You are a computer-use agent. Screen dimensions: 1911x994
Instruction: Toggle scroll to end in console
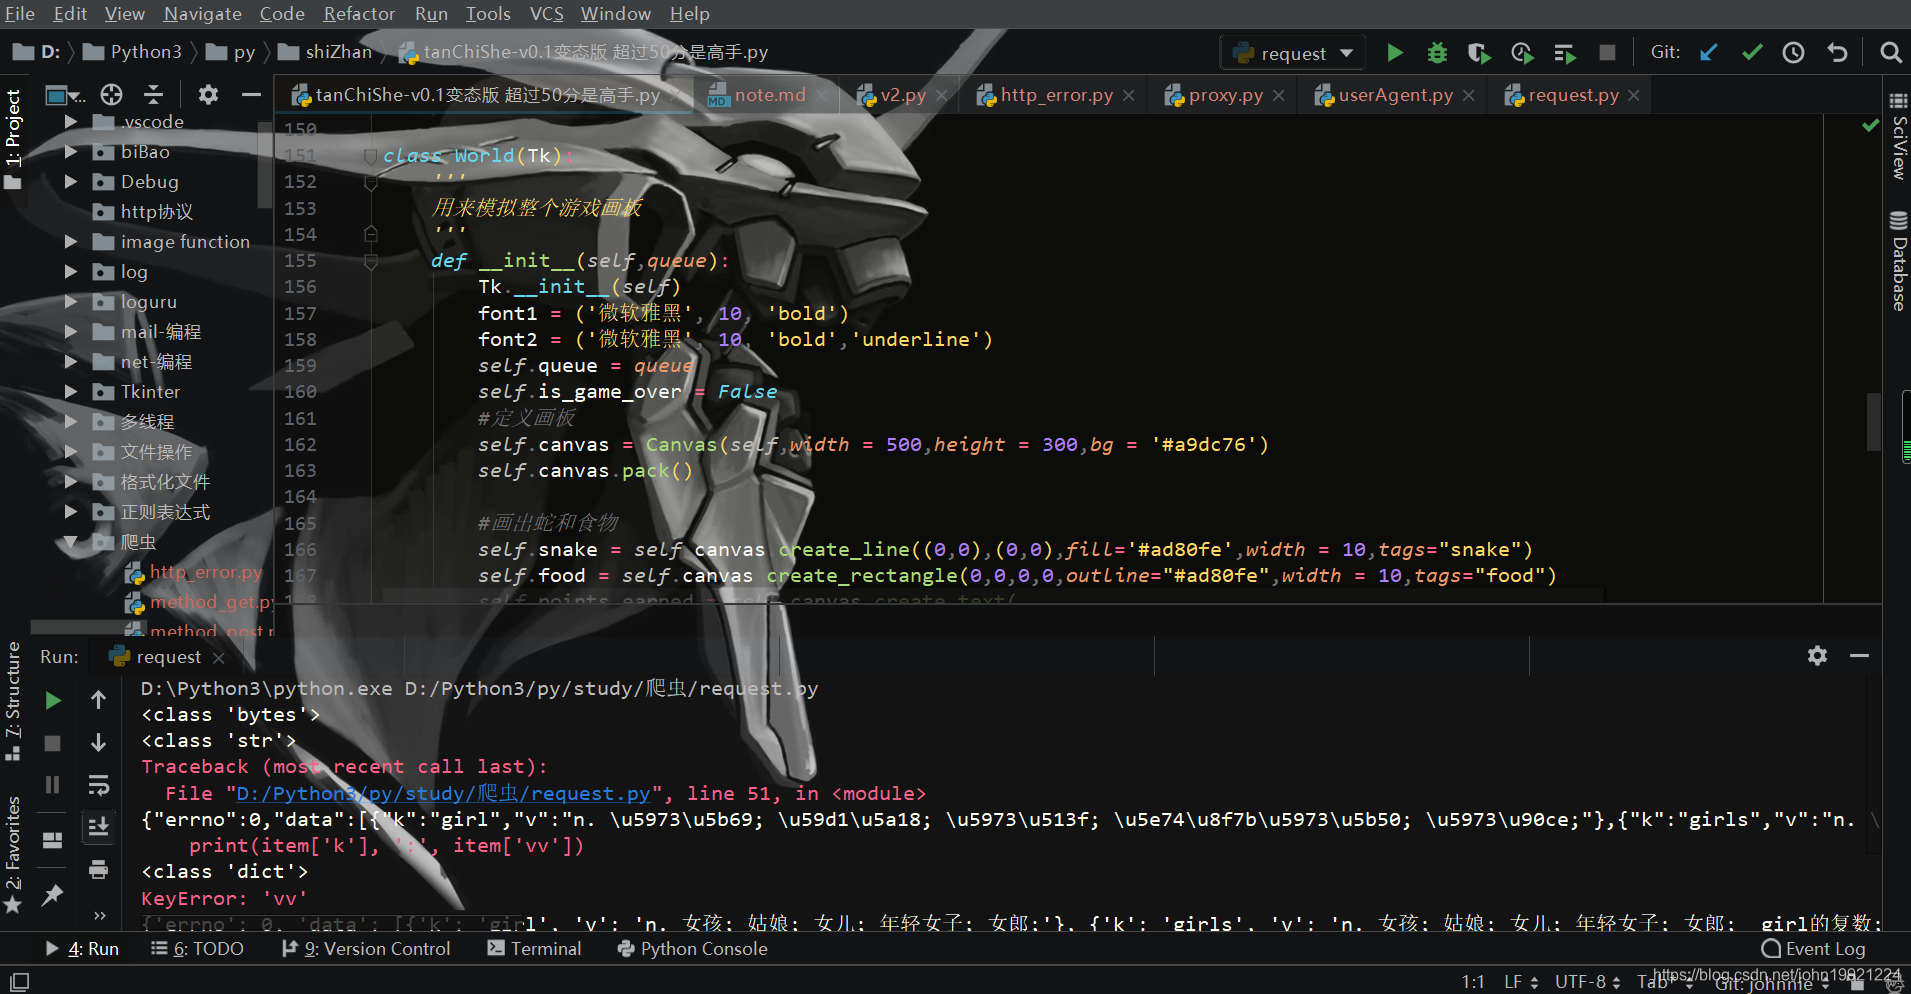(98, 827)
